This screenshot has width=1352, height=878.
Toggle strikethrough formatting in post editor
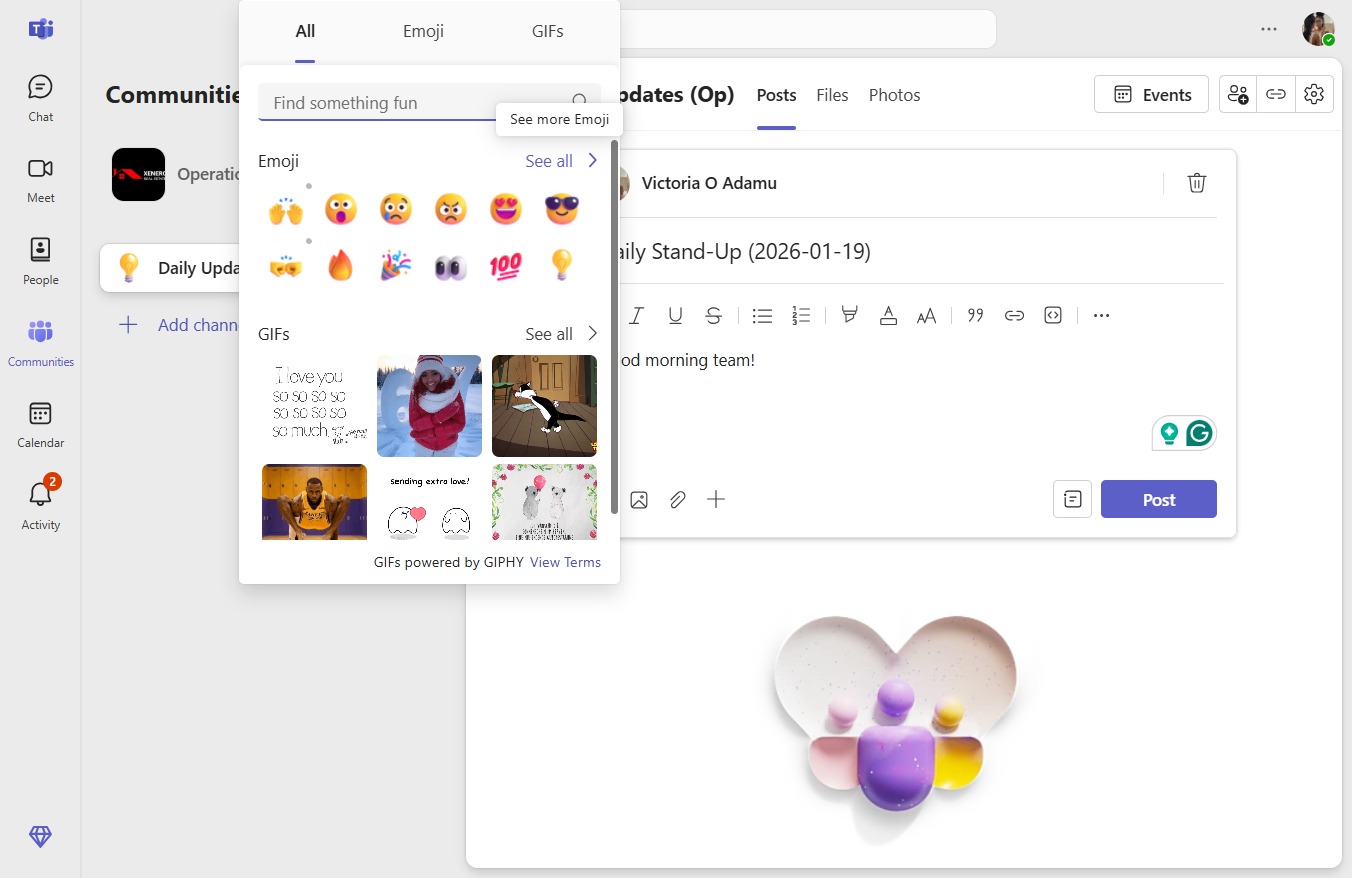[713, 316]
